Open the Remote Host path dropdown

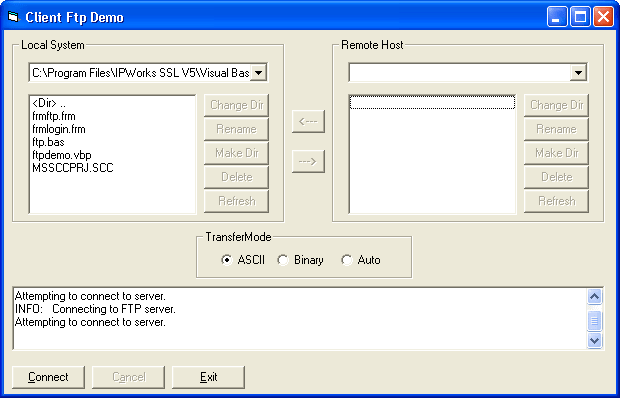(578, 73)
